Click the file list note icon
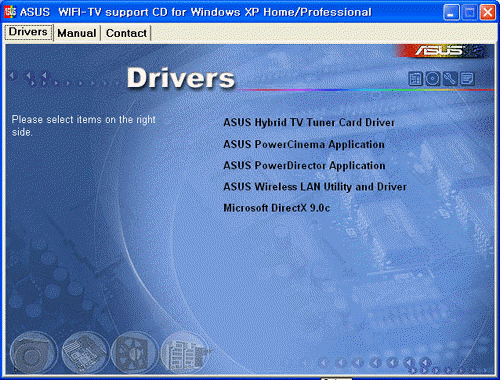500x380 pixels. pyautogui.click(x=467, y=79)
